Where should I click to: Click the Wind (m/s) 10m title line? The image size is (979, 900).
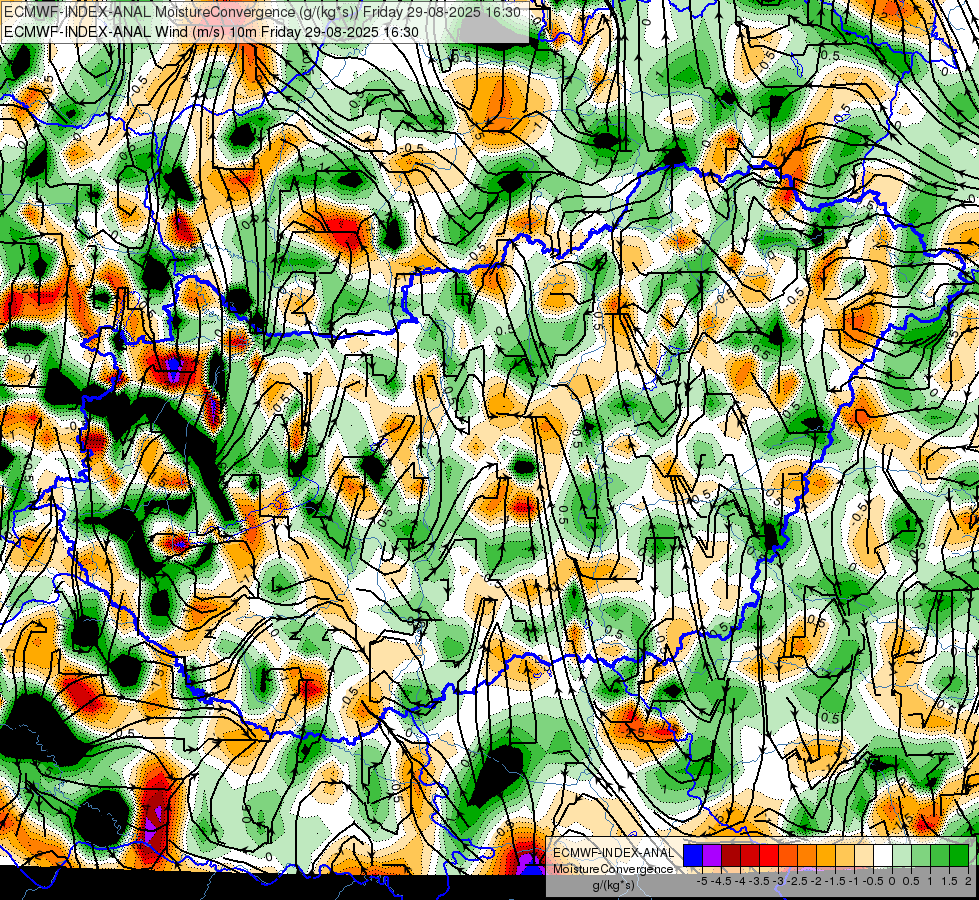click(x=211, y=32)
